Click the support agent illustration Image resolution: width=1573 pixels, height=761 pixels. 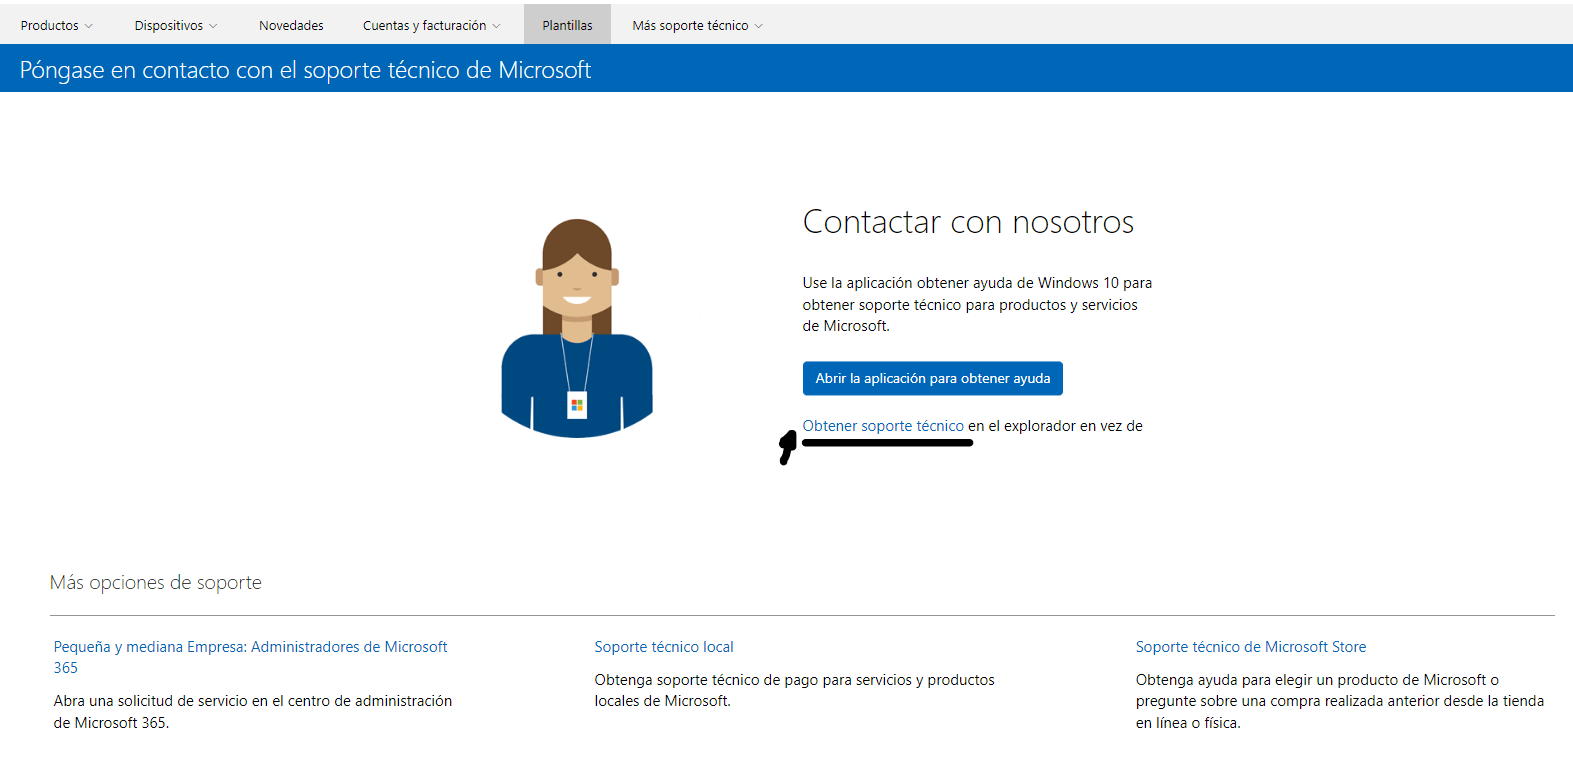pyautogui.click(x=577, y=328)
